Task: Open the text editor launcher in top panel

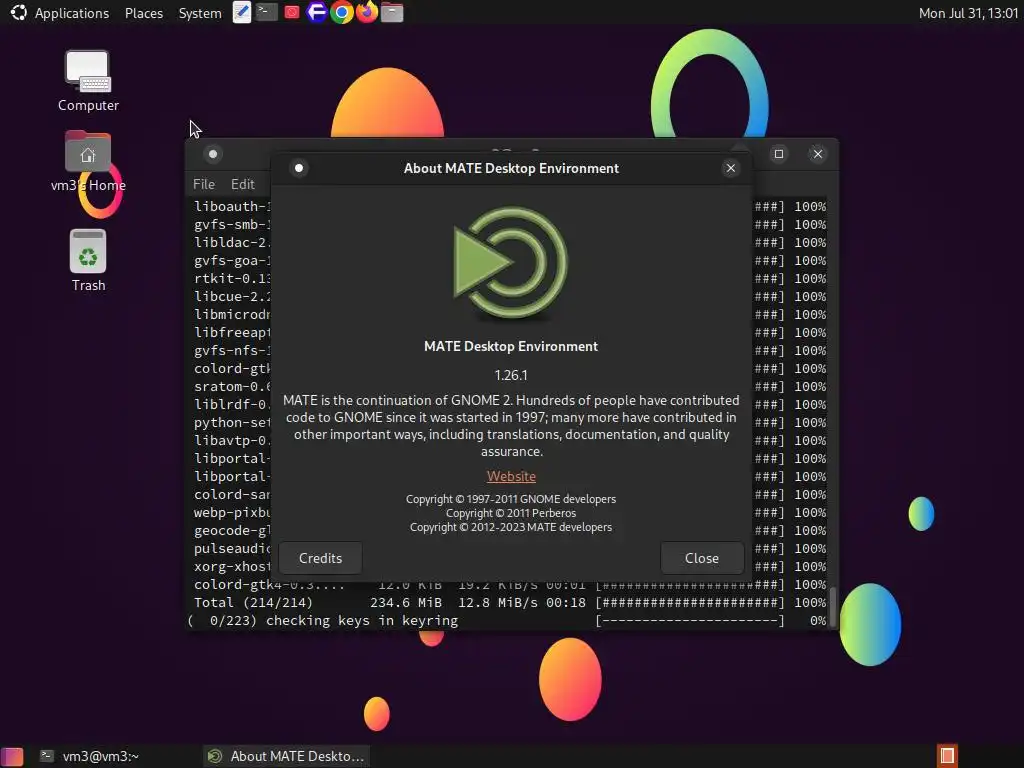Action: [x=242, y=12]
